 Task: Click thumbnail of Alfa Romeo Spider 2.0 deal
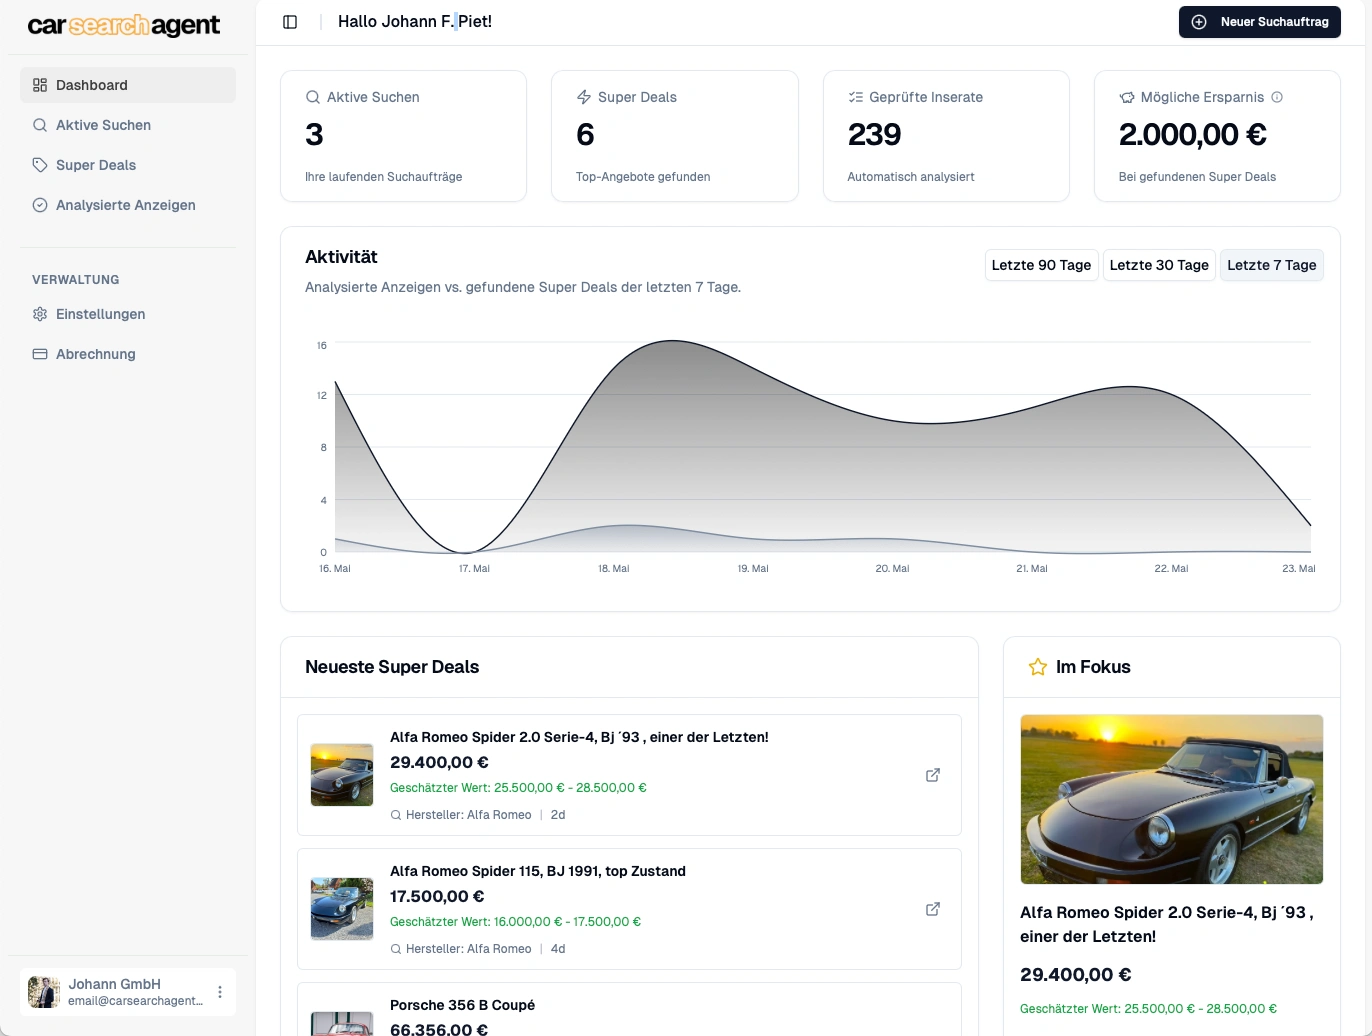(342, 775)
